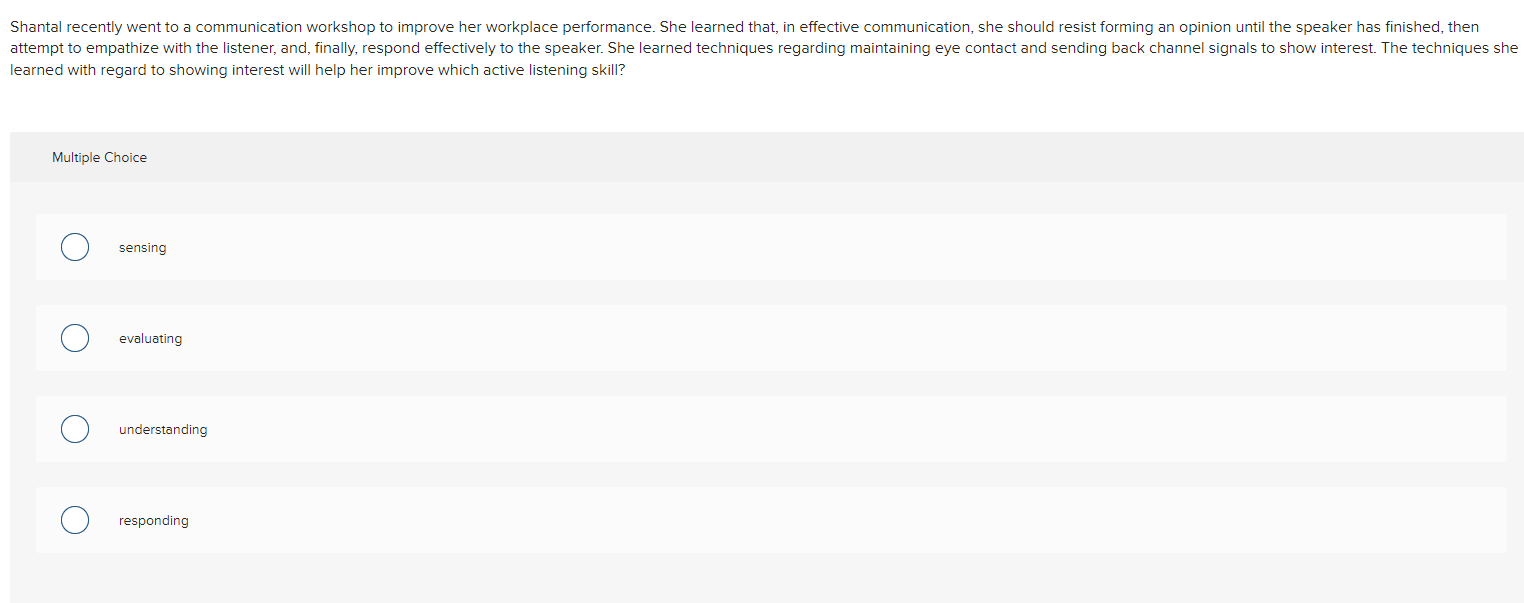
Task: Select the radio button for evaluating
Action: [x=75, y=338]
